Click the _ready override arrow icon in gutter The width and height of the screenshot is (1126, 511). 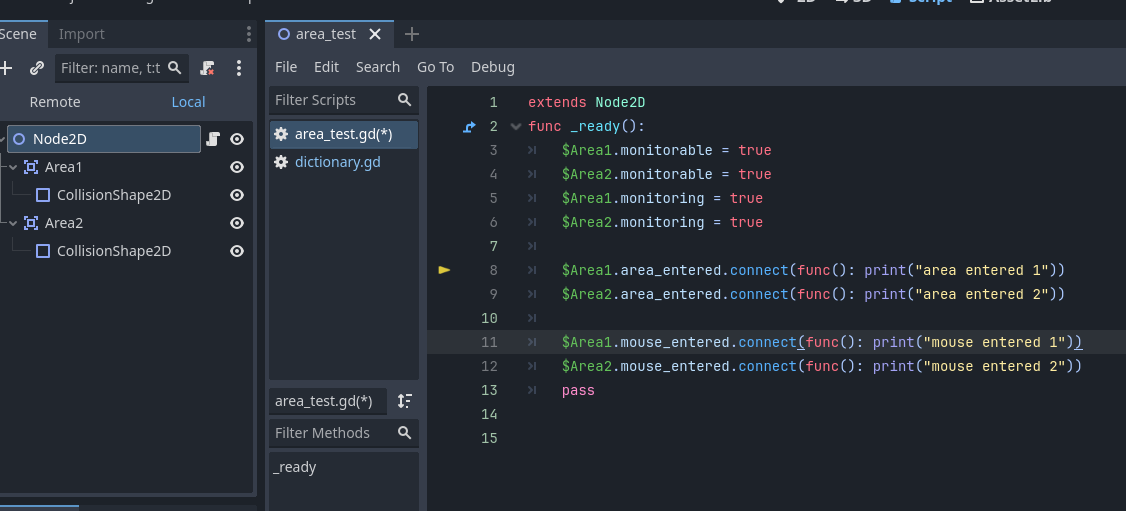[x=470, y=127]
